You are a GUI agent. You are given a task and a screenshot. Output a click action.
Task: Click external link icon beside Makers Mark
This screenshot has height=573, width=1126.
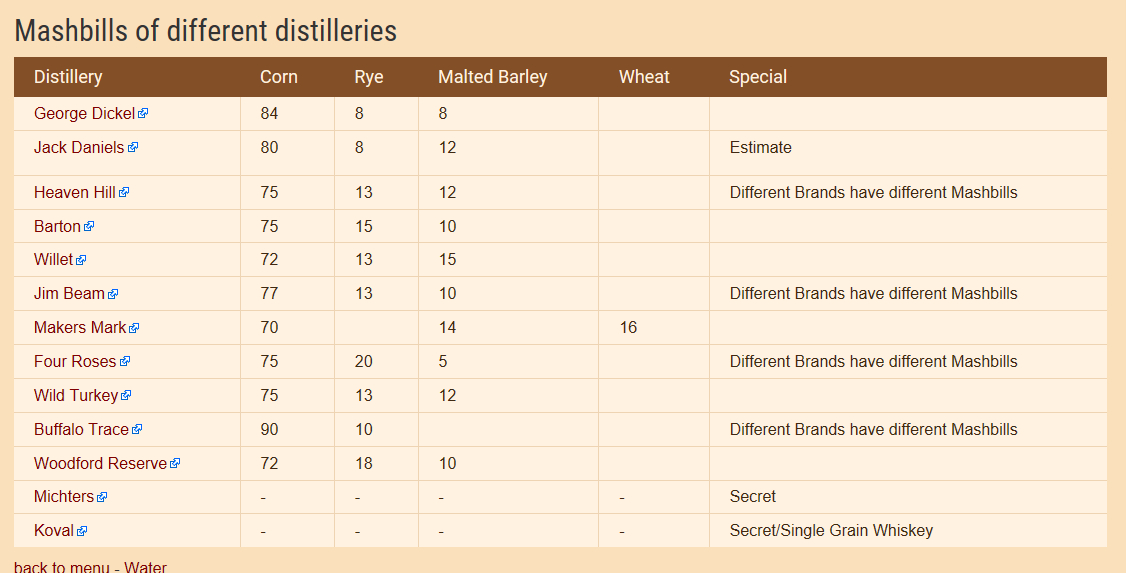pos(134,327)
